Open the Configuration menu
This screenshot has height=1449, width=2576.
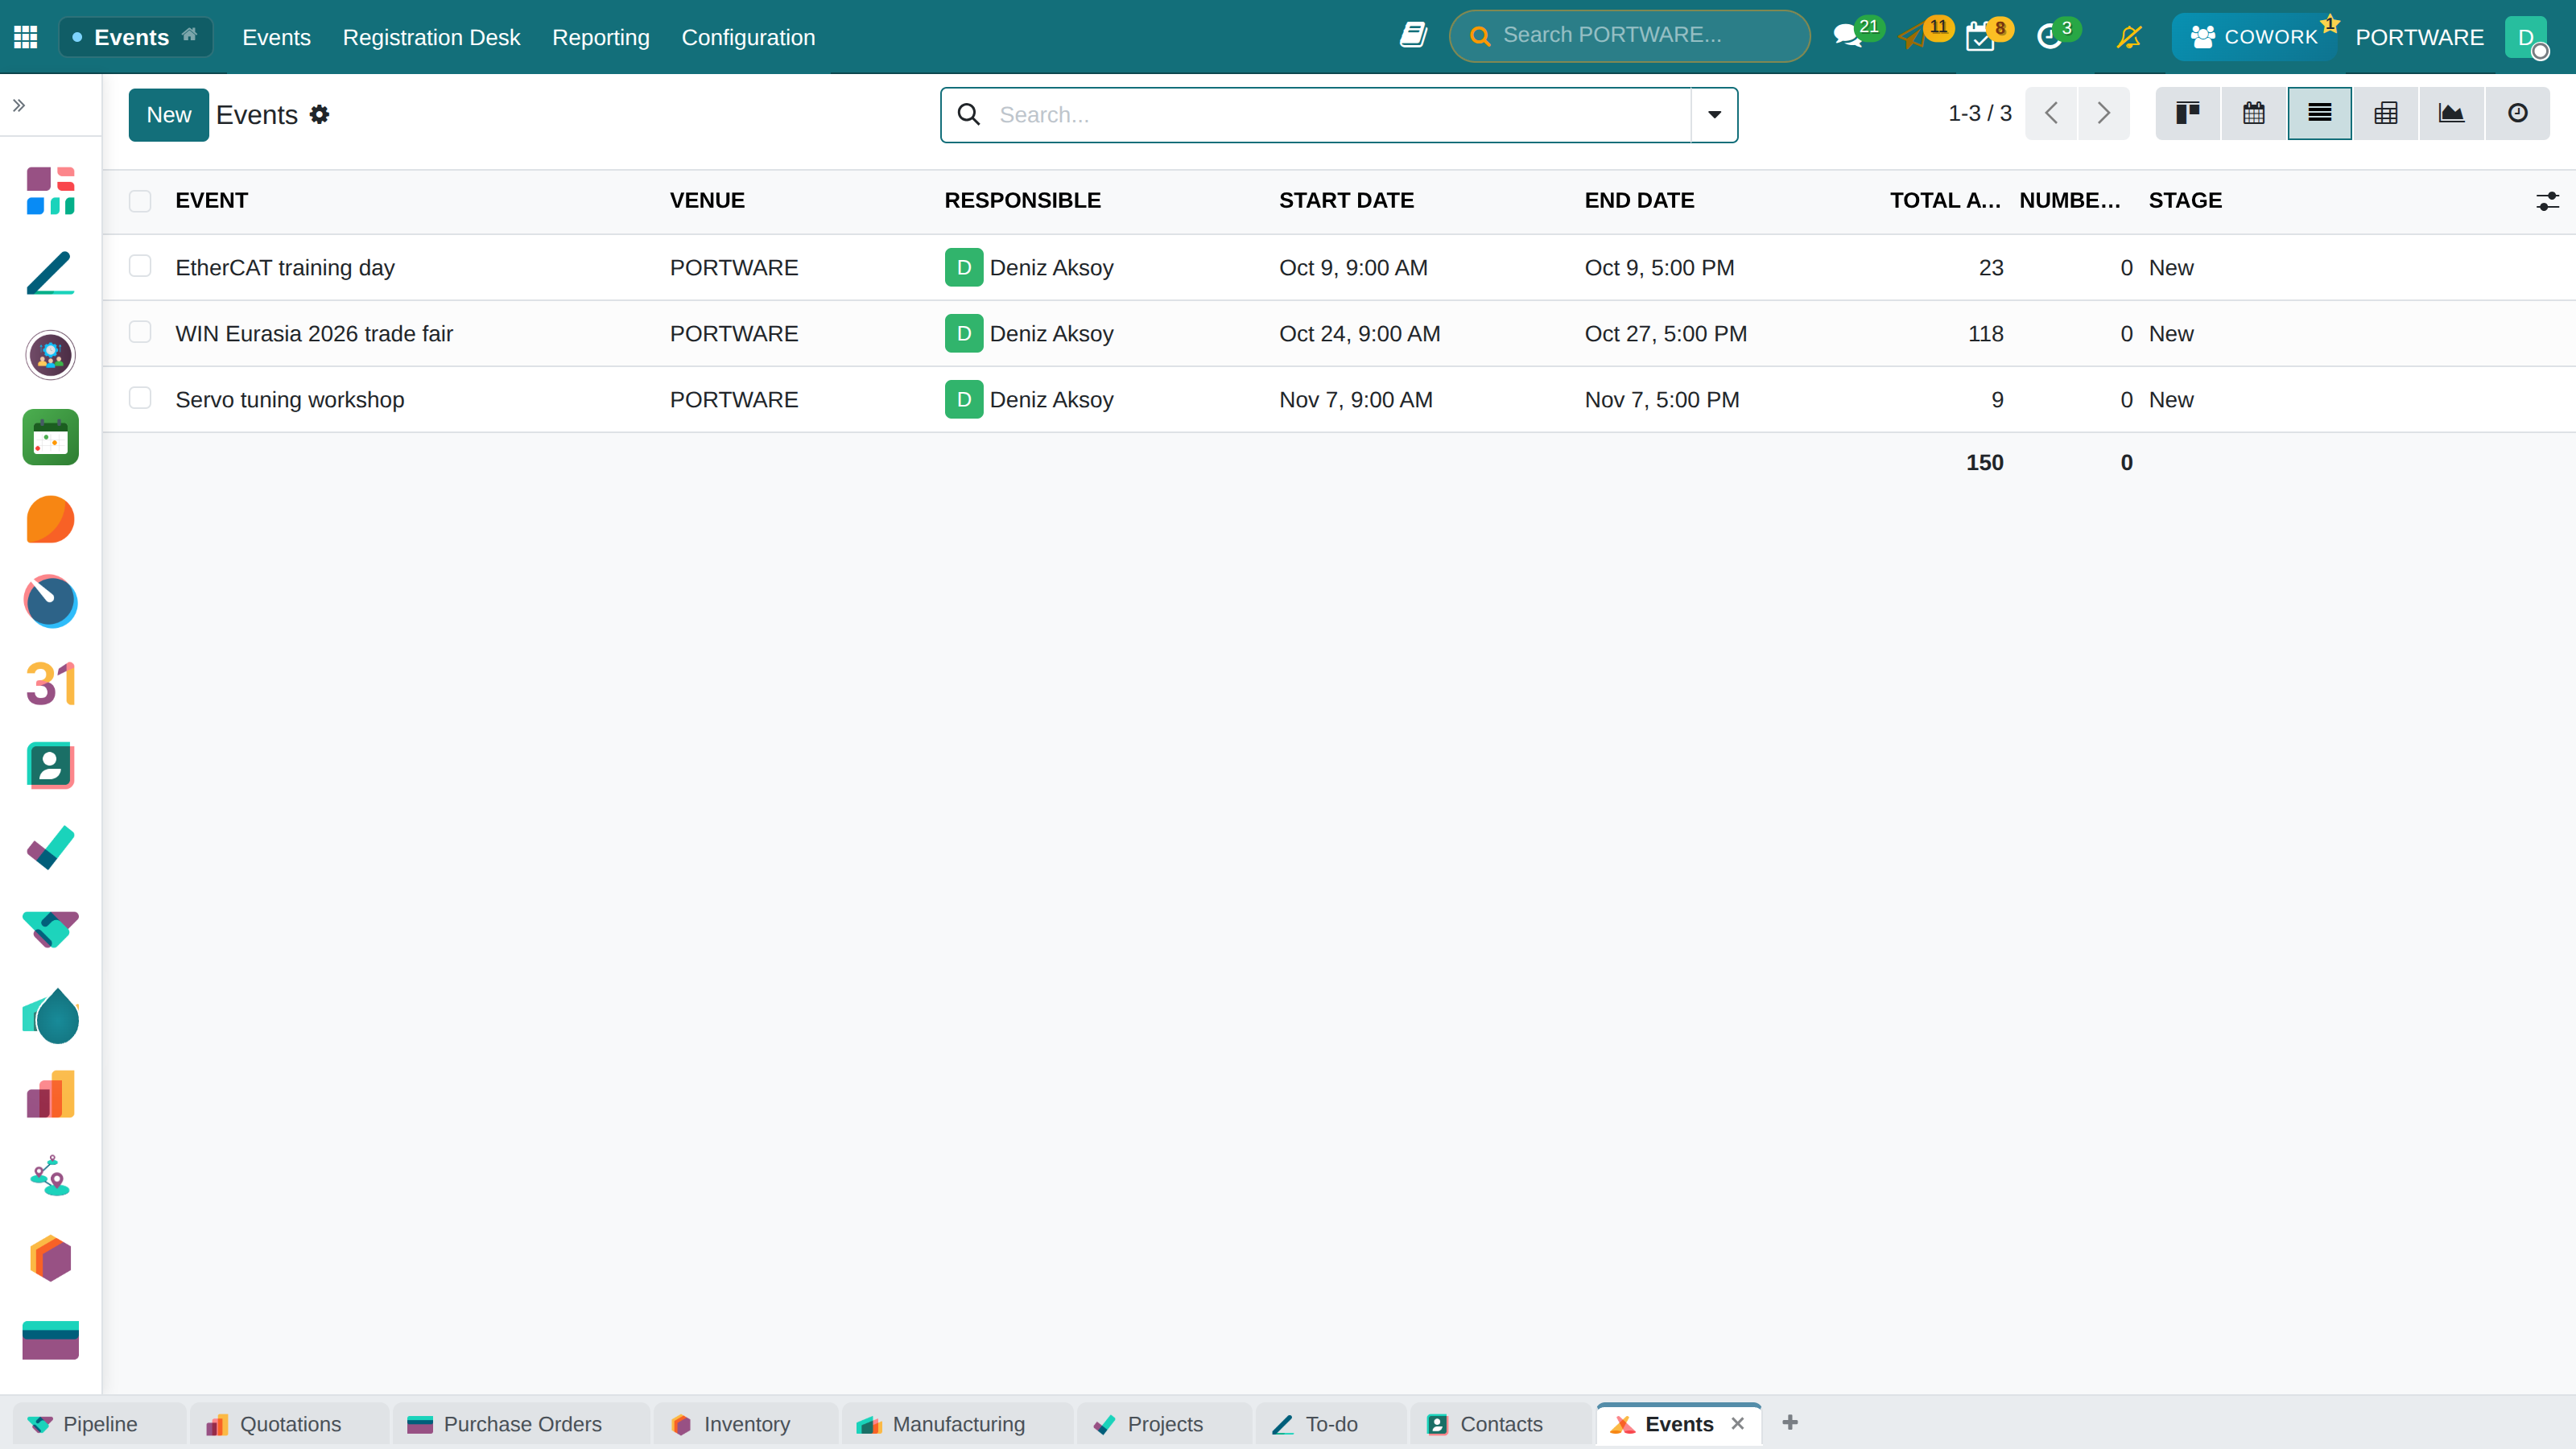[748, 37]
